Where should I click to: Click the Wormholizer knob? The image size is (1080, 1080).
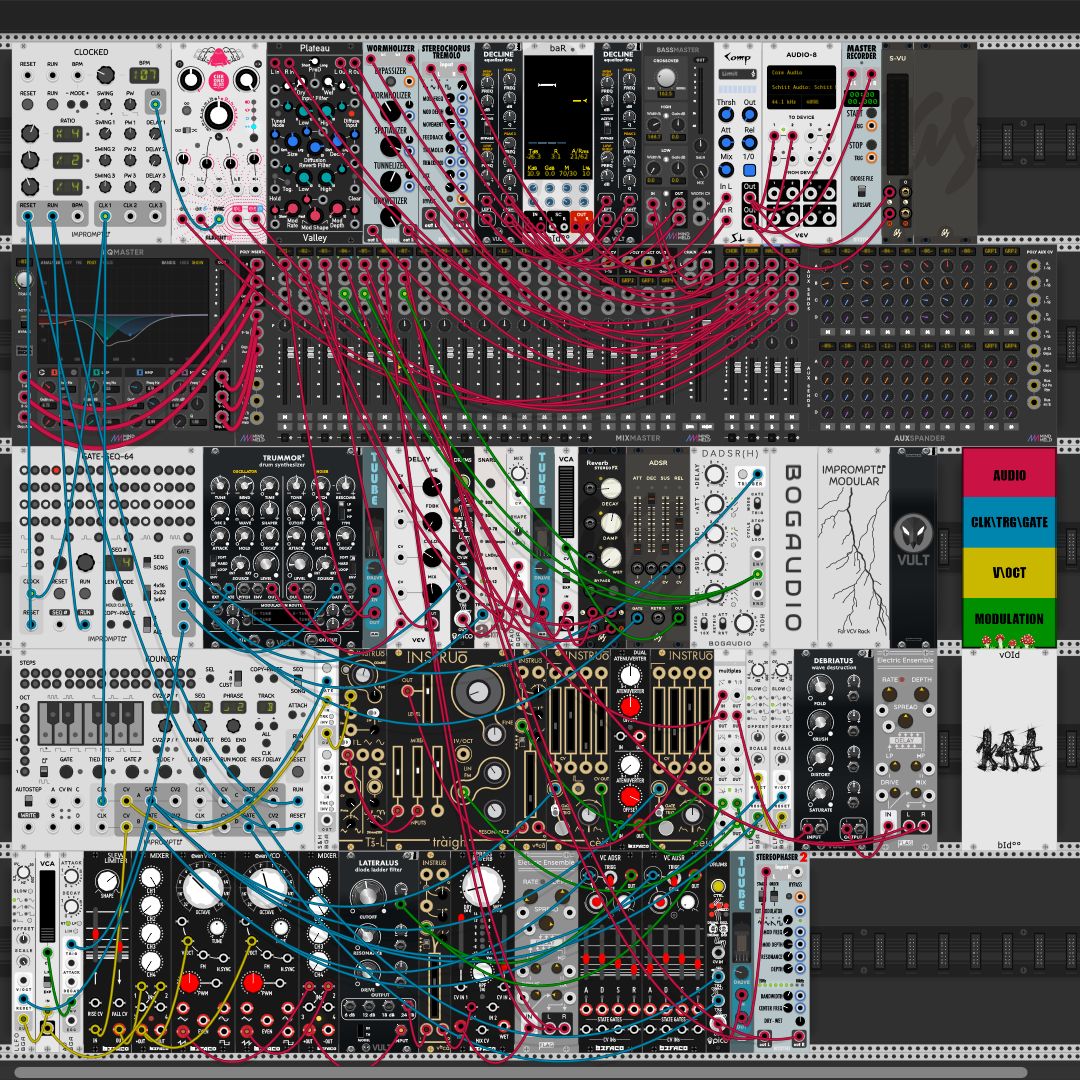[390, 110]
